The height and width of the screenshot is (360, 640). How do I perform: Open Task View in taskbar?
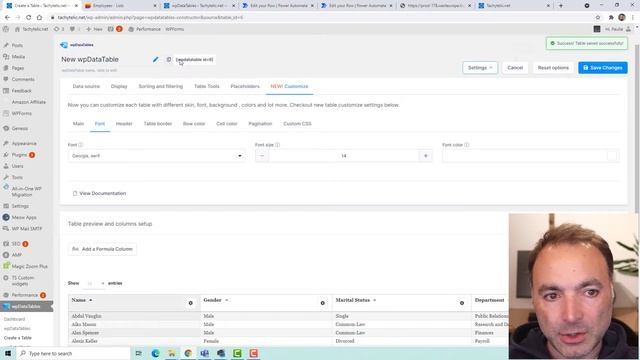coord(139,353)
